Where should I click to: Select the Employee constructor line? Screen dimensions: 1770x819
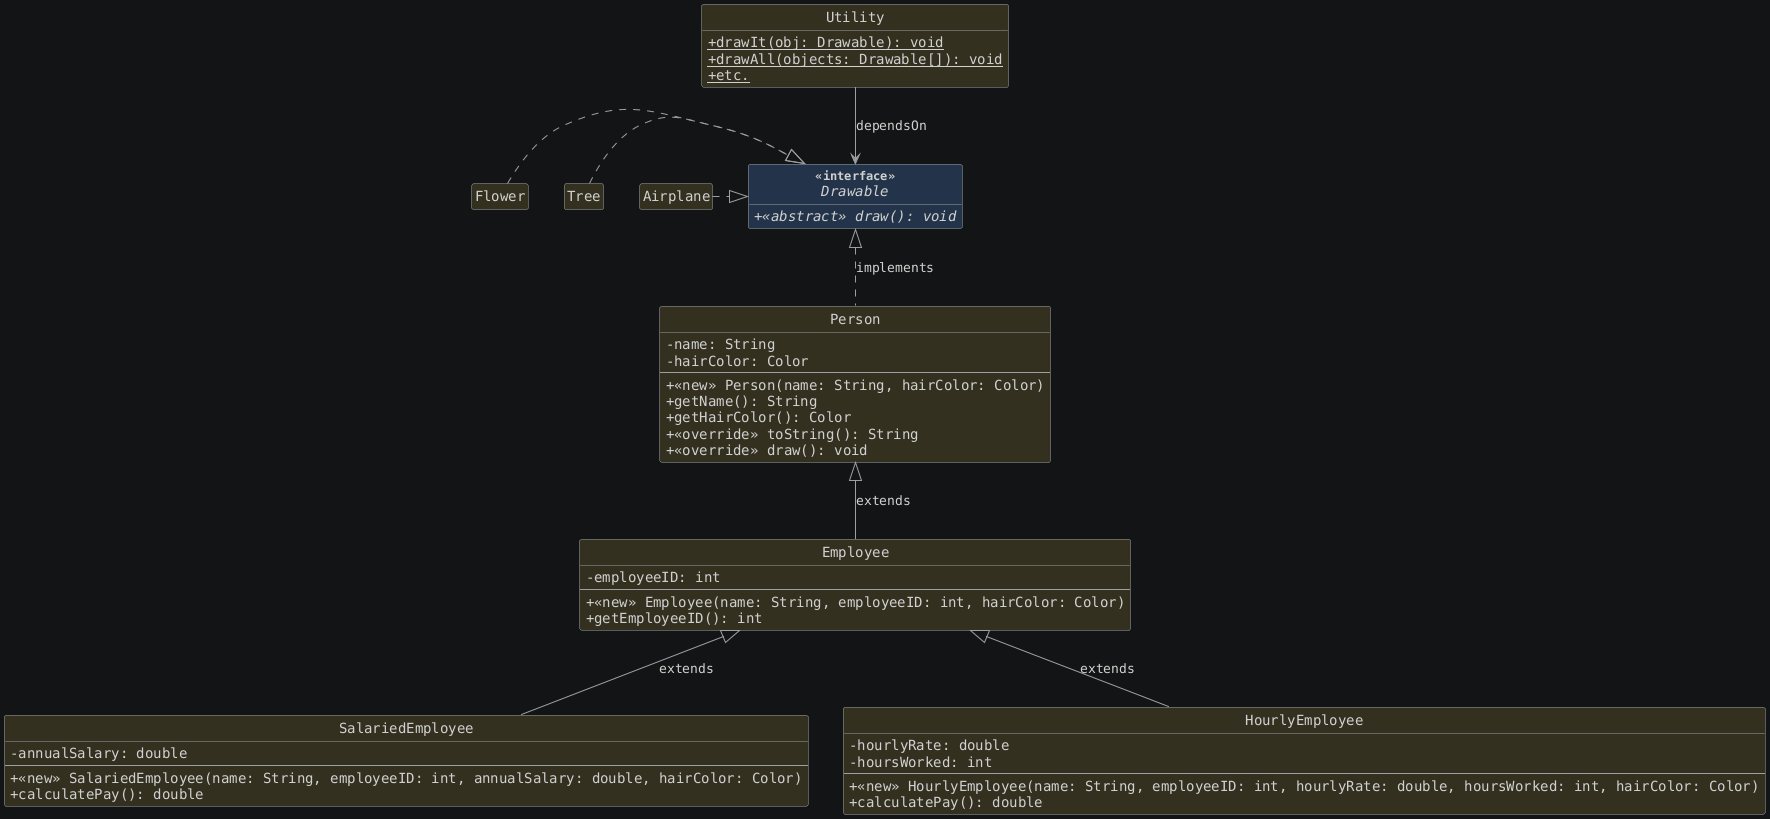coord(855,603)
